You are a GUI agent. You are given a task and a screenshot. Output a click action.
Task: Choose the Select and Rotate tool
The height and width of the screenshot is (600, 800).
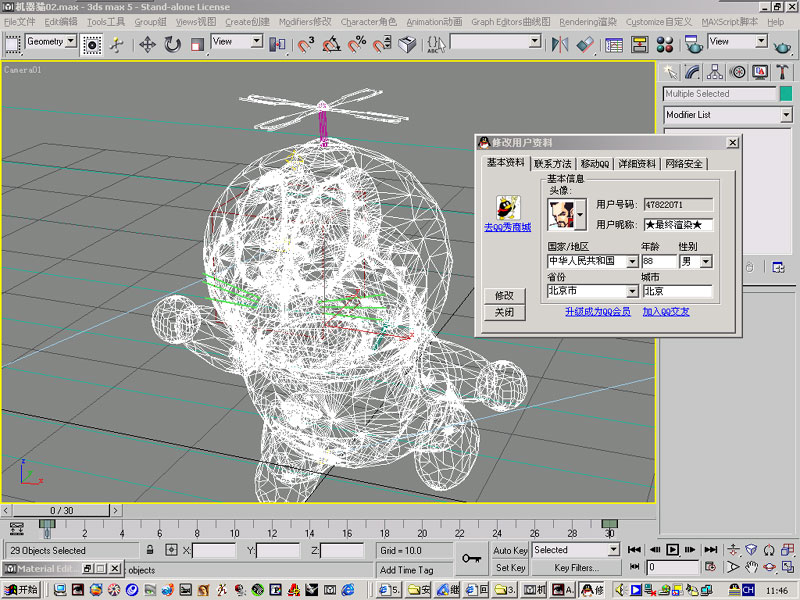[172, 45]
